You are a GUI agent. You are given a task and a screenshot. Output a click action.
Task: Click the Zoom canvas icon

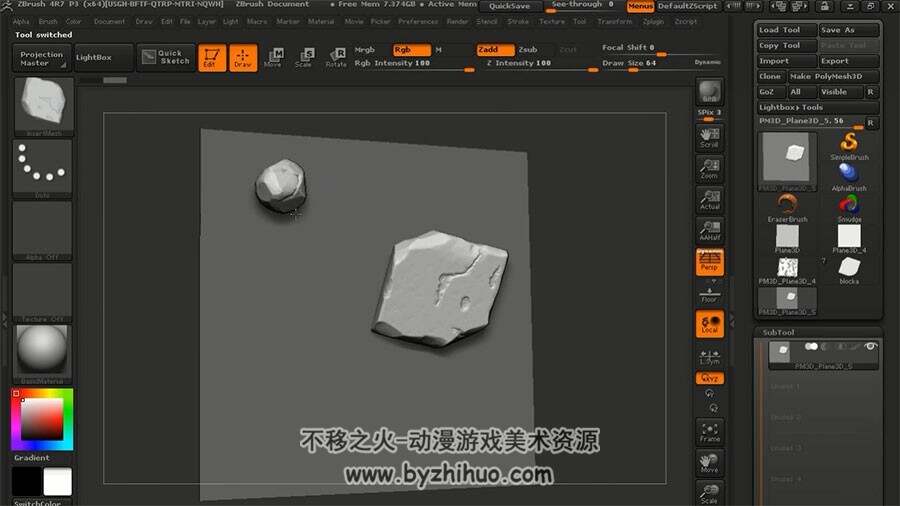709,169
